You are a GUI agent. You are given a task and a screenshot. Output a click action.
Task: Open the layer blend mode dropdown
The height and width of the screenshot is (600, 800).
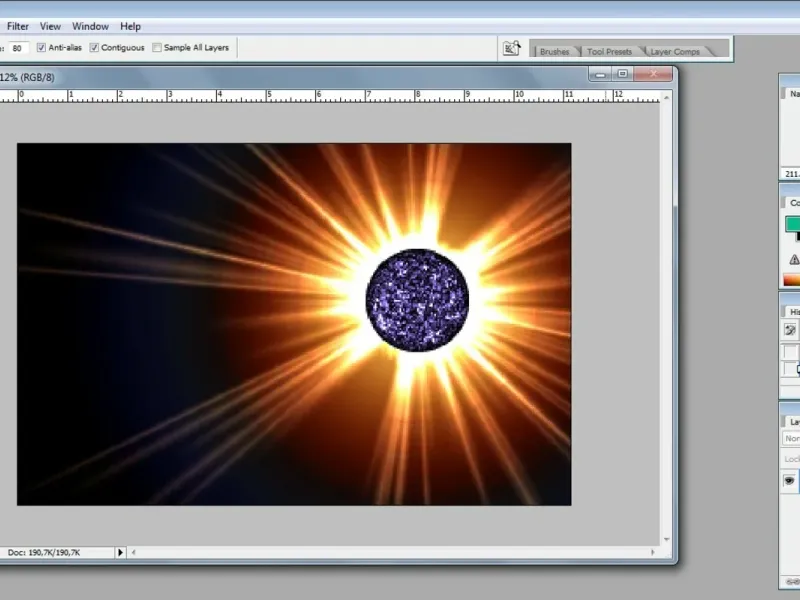pyautogui.click(x=791, y=438)
